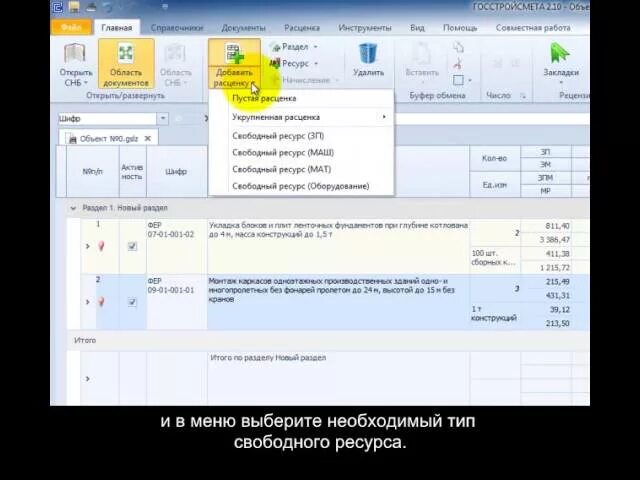Expand row 2 ФЕР 09-01-001-01 arrow
The width and height of the screenshot is (640, 480).
pyautogui.click(x=87, y=302)
